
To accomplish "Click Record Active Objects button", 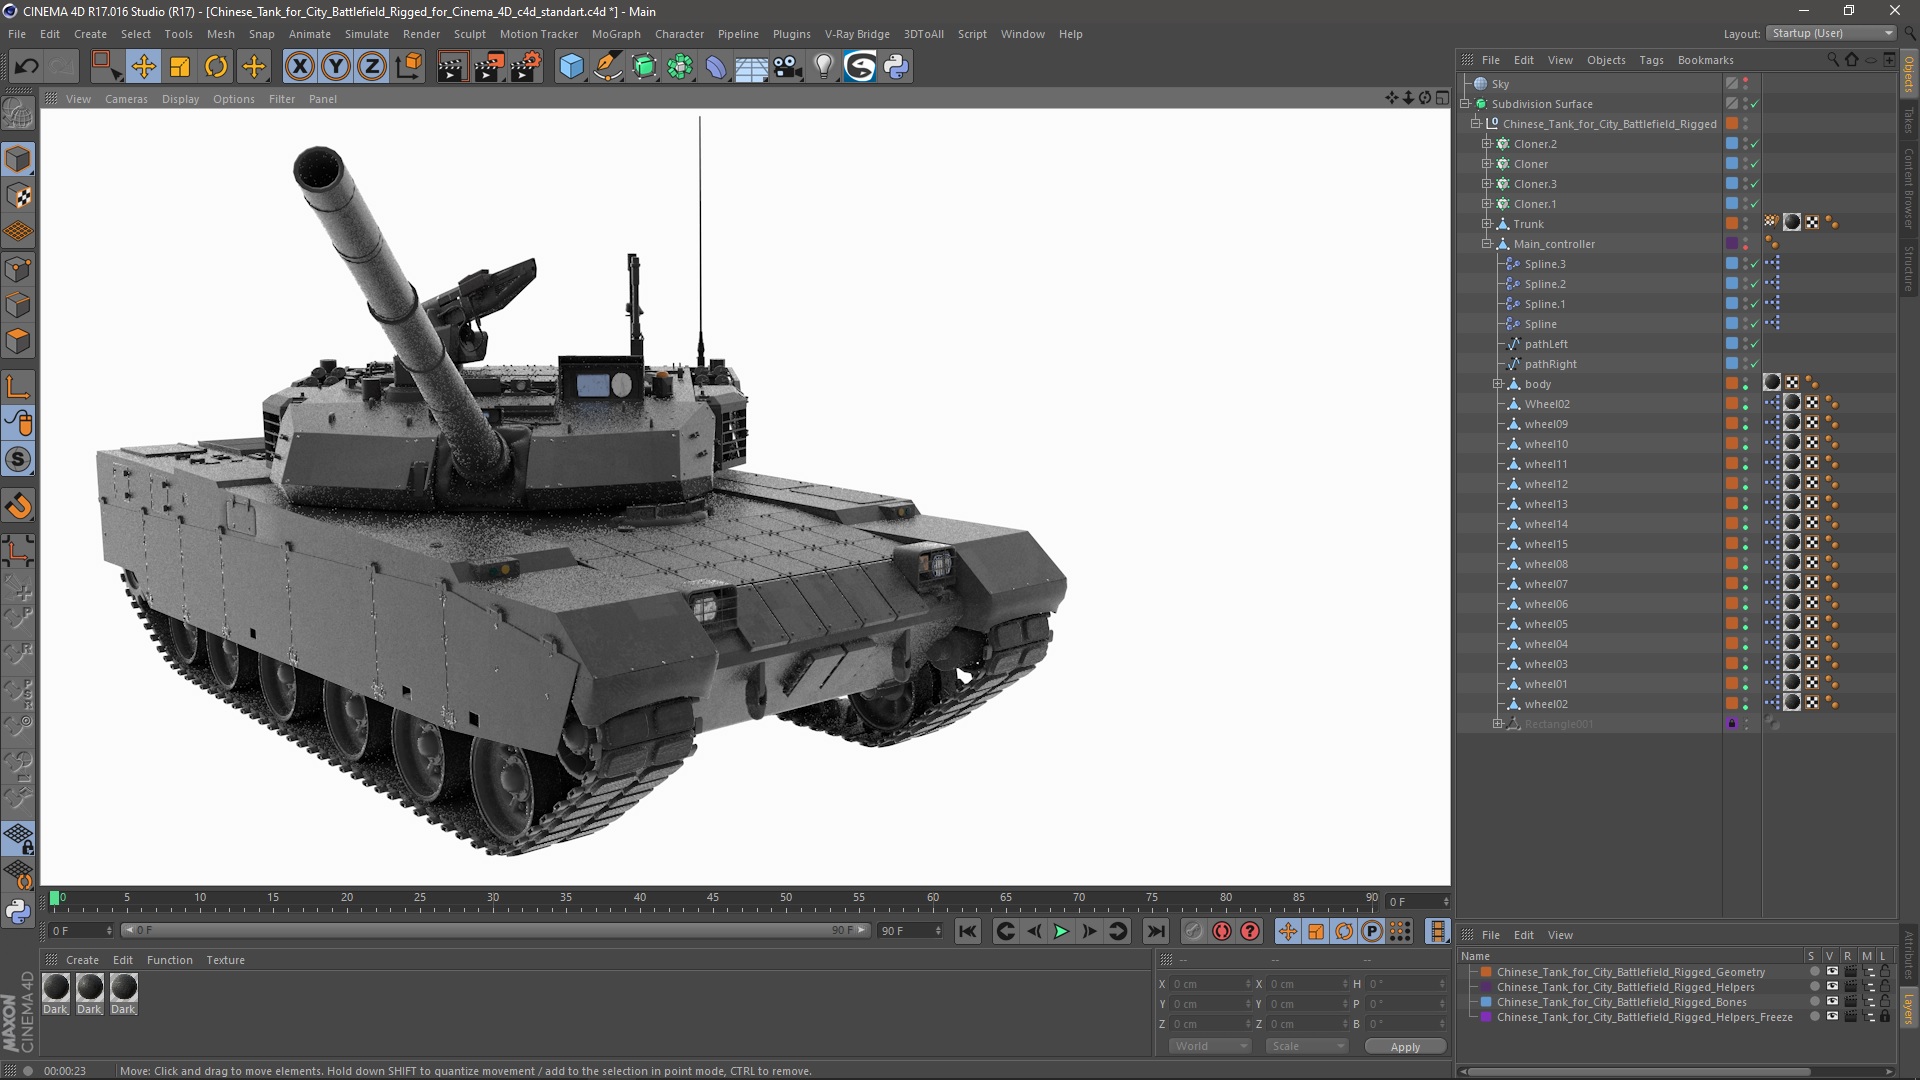I will pos(1194,931).
